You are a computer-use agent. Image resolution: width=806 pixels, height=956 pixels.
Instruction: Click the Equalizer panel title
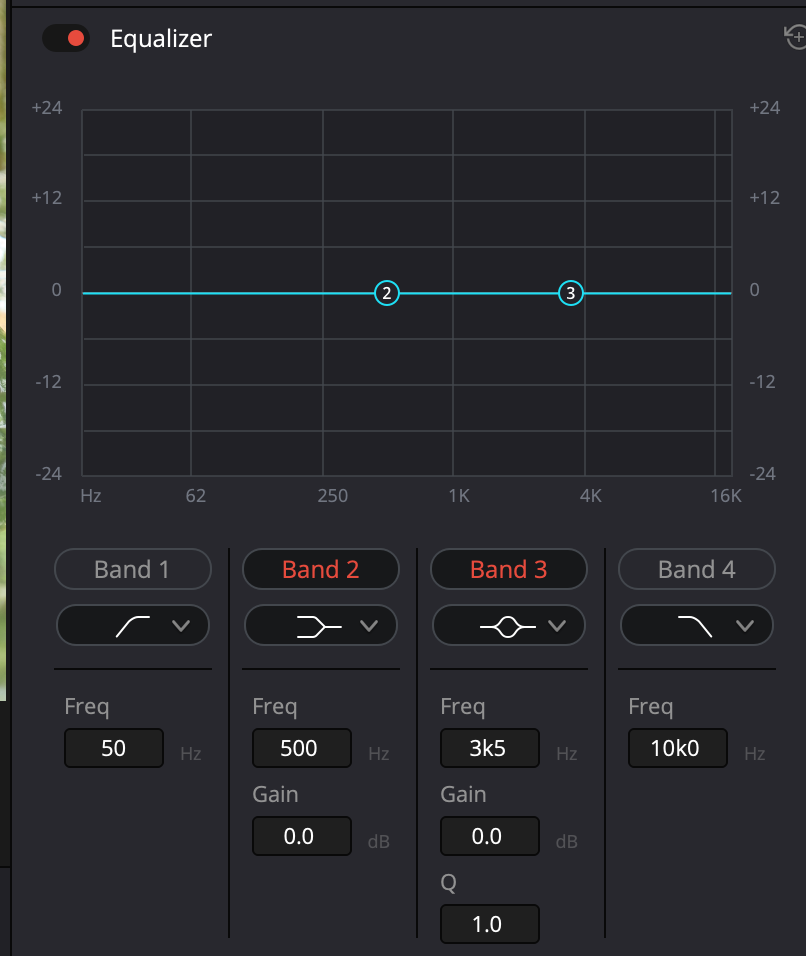[x=161, y=39]
